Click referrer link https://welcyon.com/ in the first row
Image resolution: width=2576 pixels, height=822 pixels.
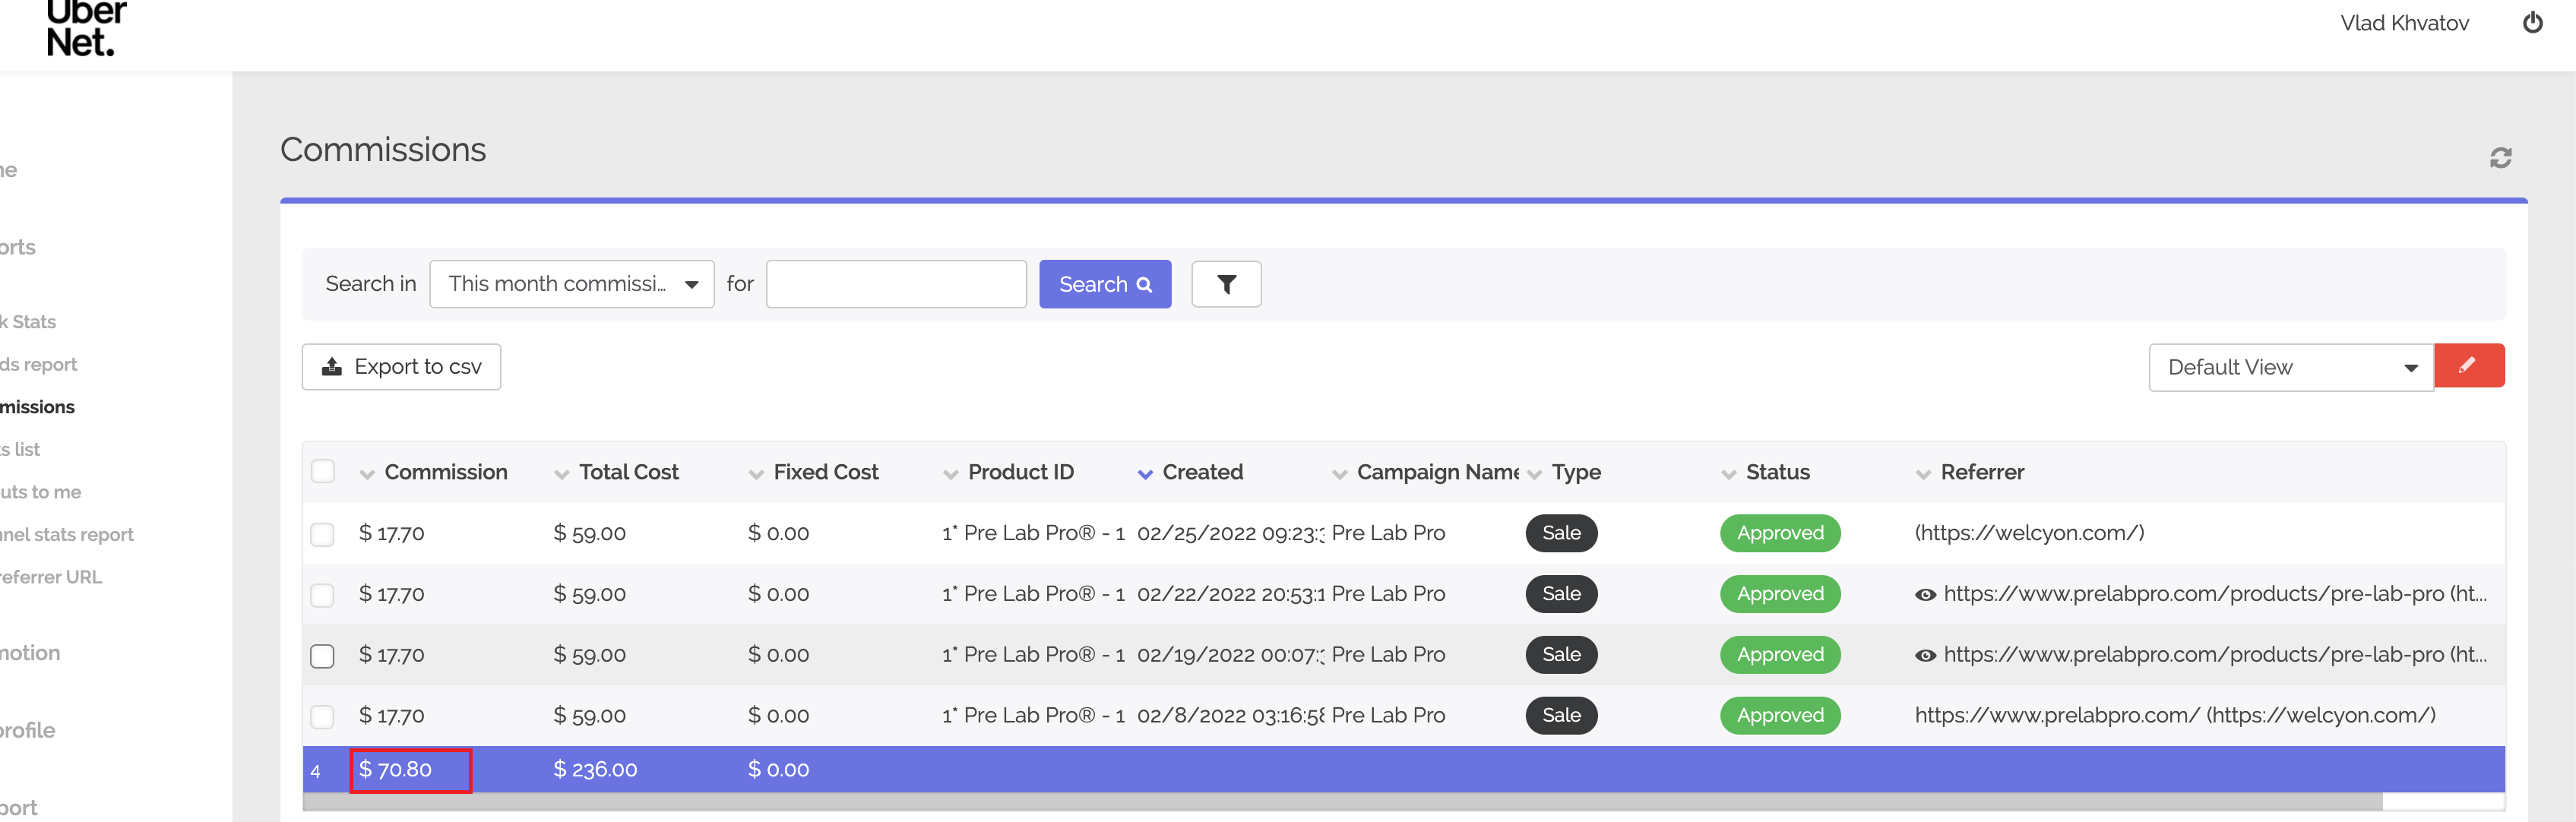tap(2029, 533)
